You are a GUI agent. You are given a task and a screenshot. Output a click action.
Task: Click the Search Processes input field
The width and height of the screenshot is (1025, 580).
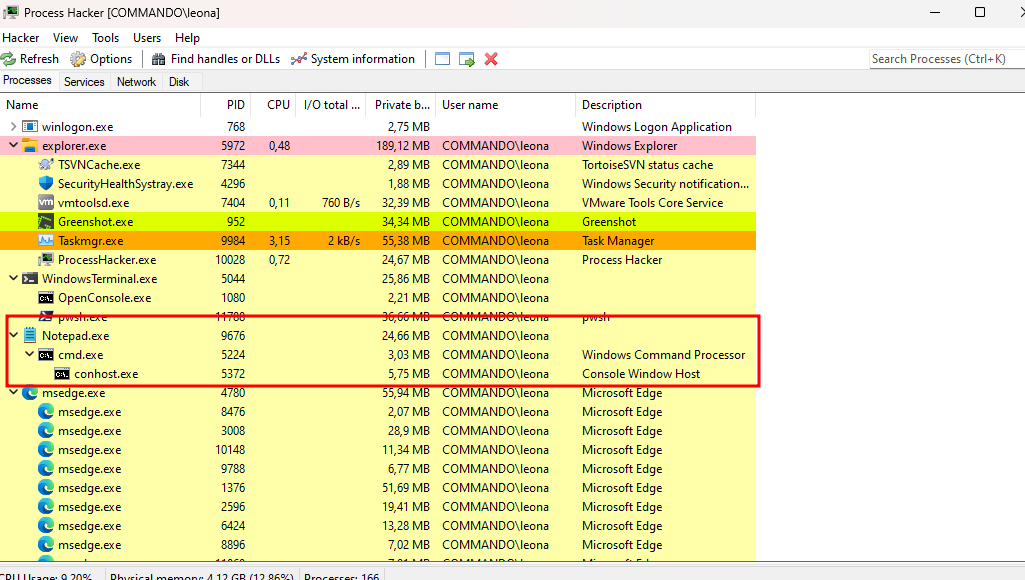coord(945,59)
